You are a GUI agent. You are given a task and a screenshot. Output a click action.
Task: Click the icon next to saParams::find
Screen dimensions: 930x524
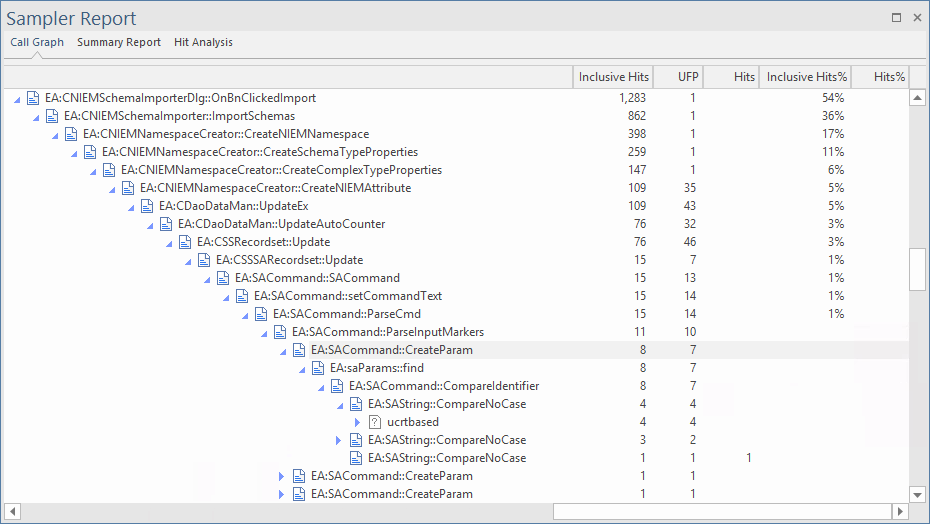(x=318, y=368)
